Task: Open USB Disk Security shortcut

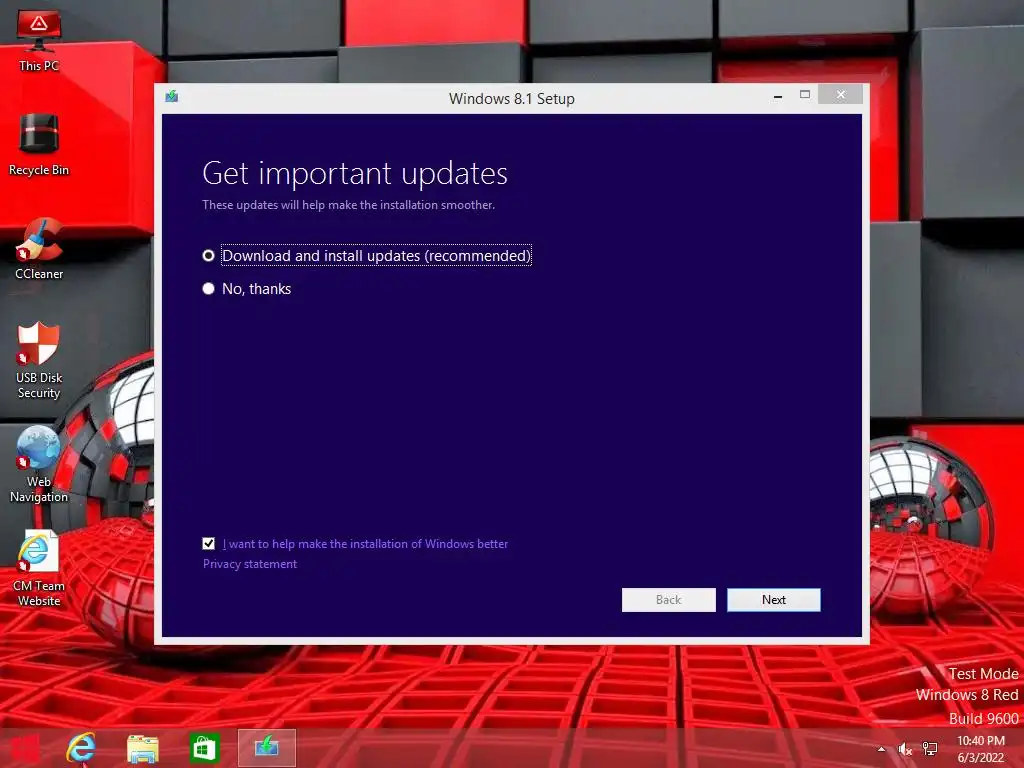Action: click(39, 360)
